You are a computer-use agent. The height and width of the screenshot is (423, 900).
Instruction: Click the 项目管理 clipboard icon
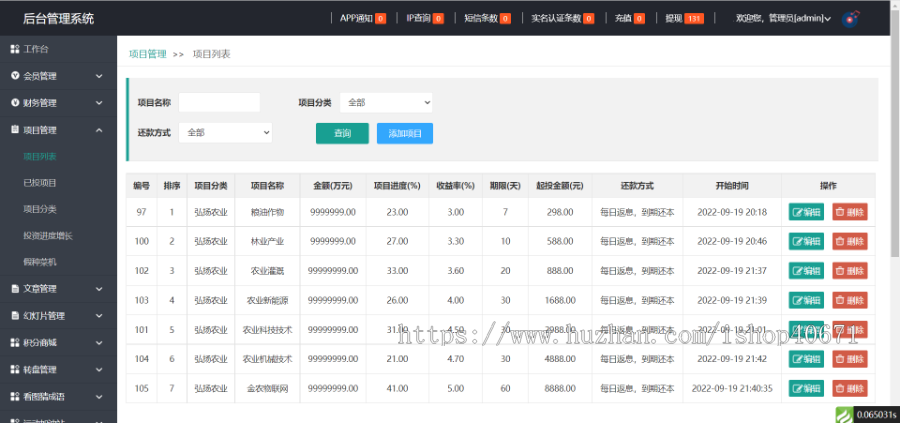[15, 130]
